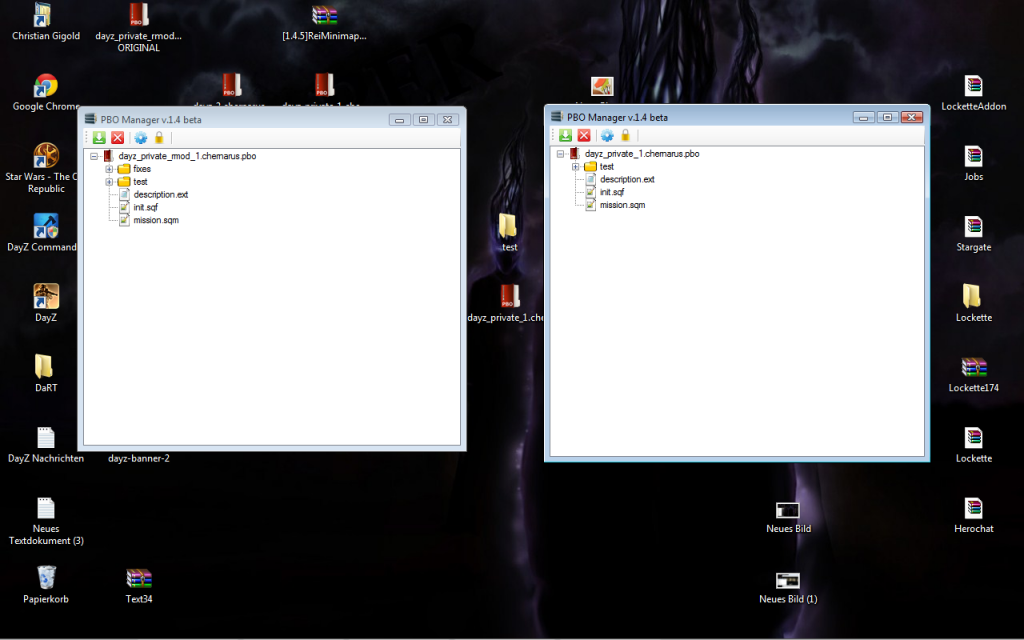Click the green pack/download icon in right PBO Manager
This screenshot has width=1024, height=640.
click(x=566, y=135)
